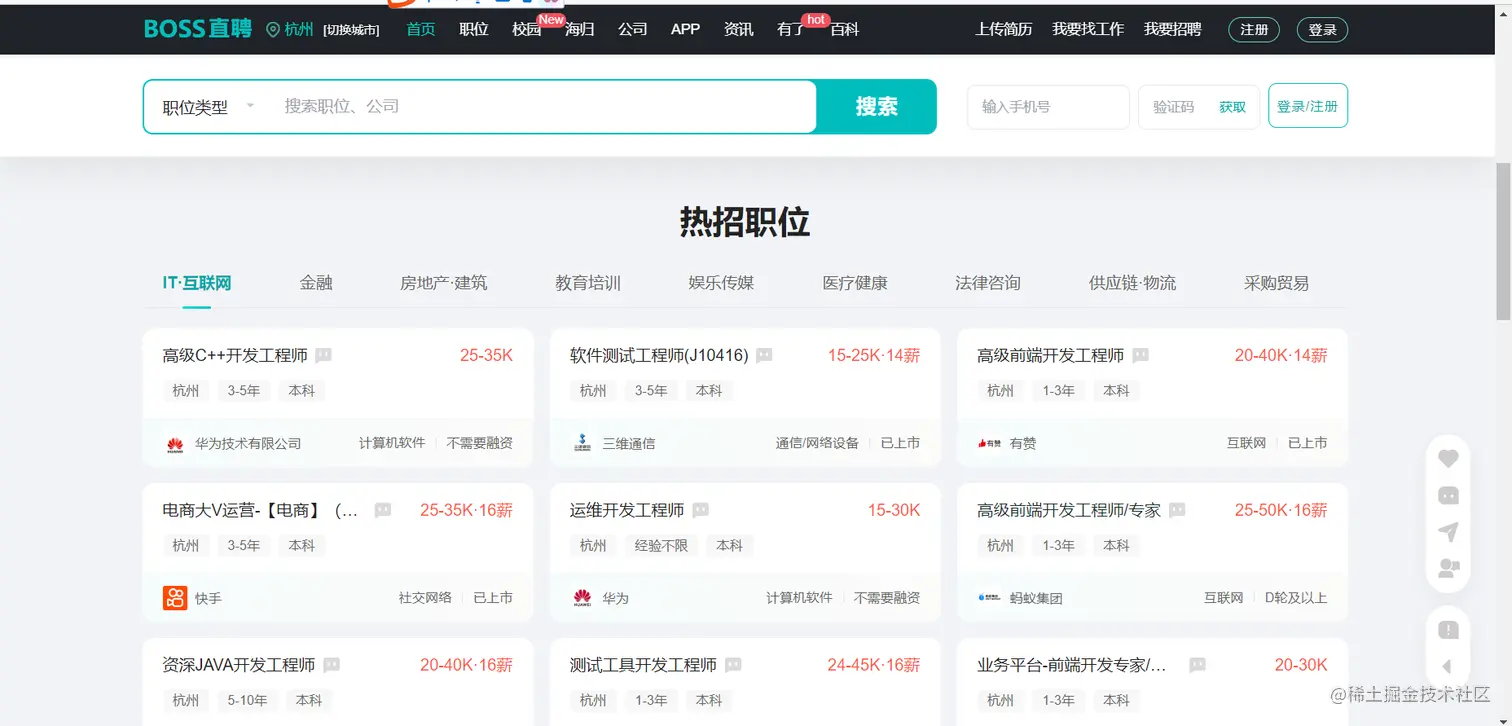This screenshot has width=1512, height=726.
Task: Click the location pin icon next to 杭州
Action: [273, 30]
